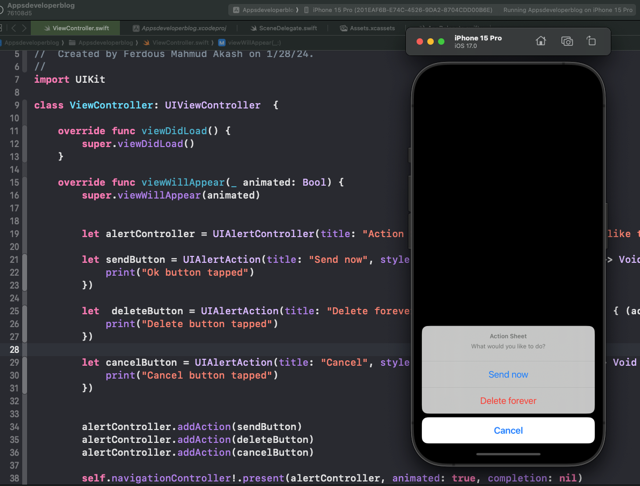Click 'deleteButton' on line 25
The width and height of the screenshot is (640, 486).
click(147, 311)
